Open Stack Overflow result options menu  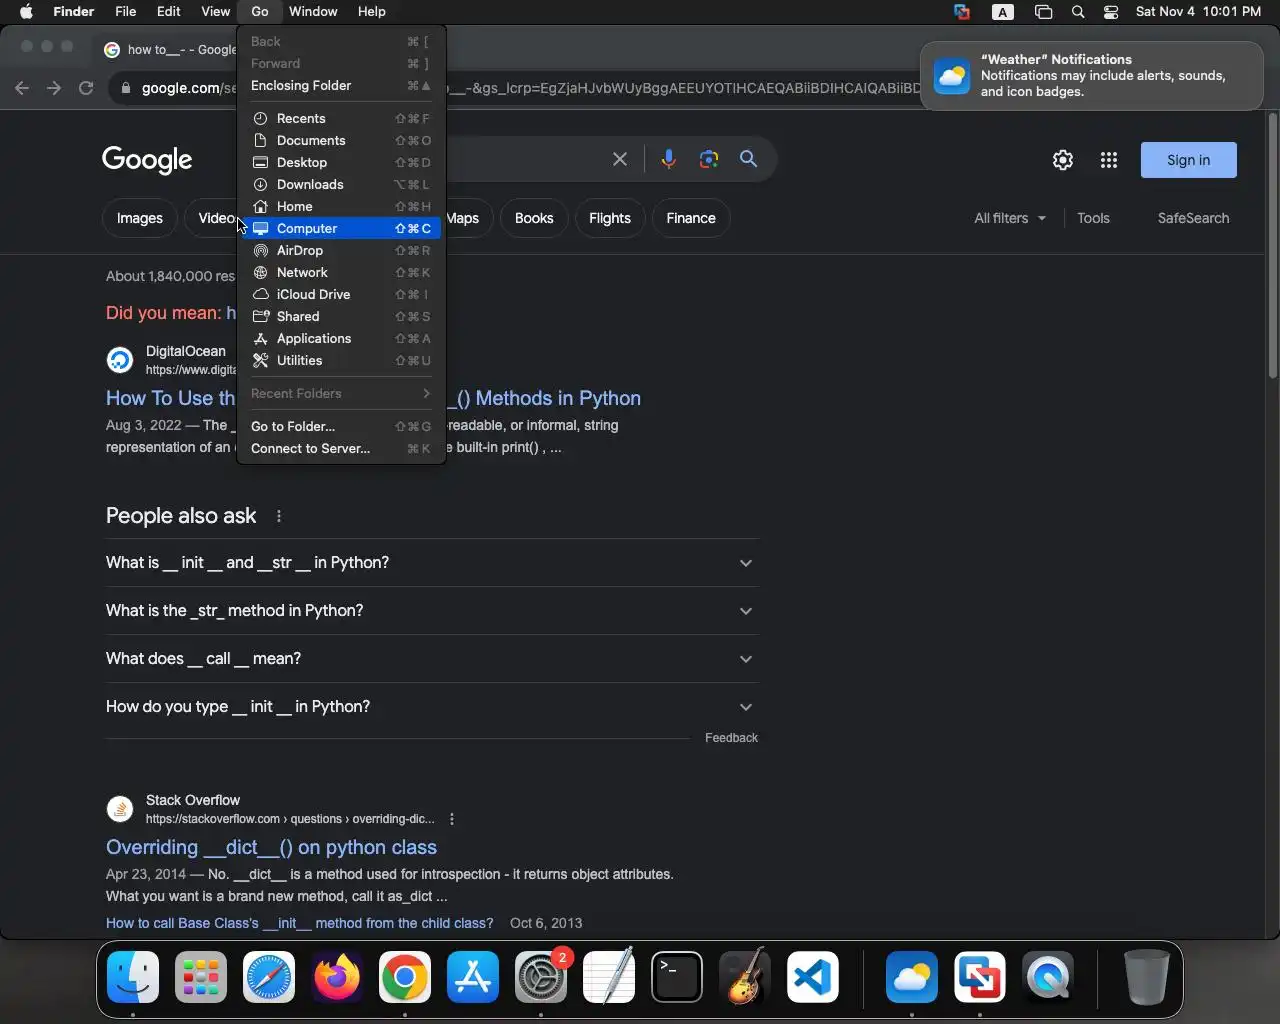pyautogui.click(x=452, y=819)
